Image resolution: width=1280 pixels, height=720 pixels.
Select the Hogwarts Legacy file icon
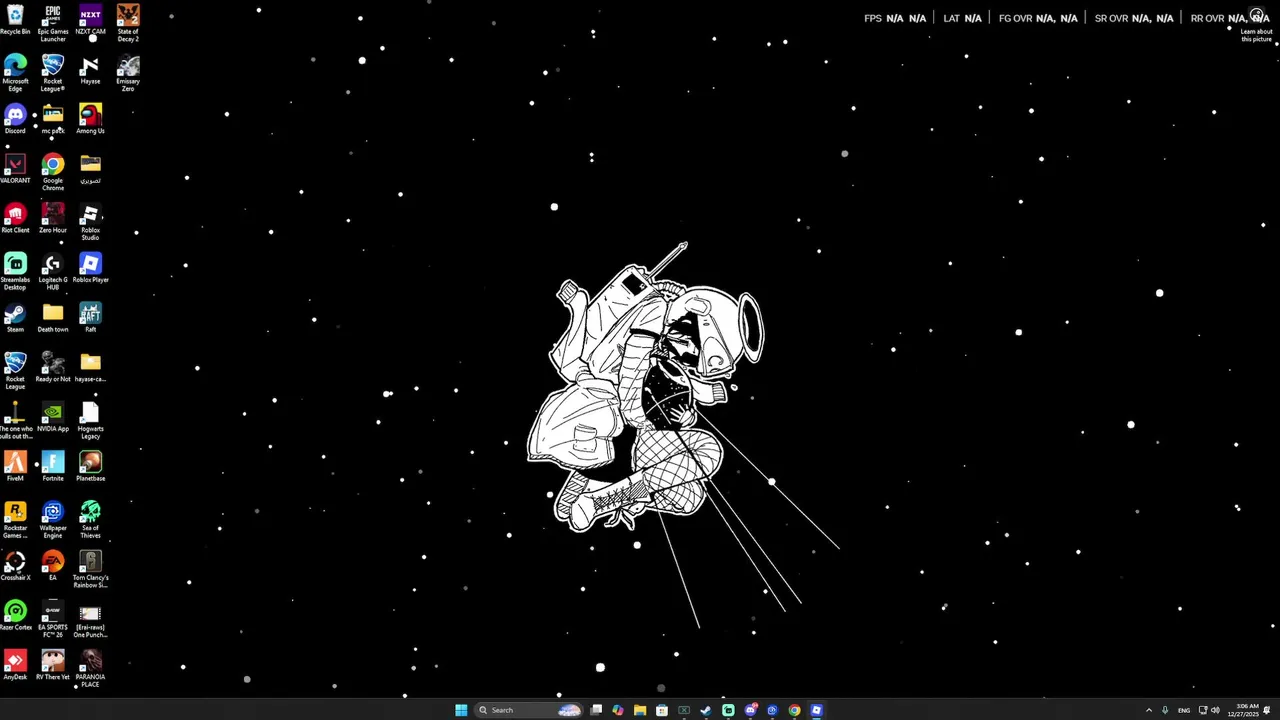(90, 420)
